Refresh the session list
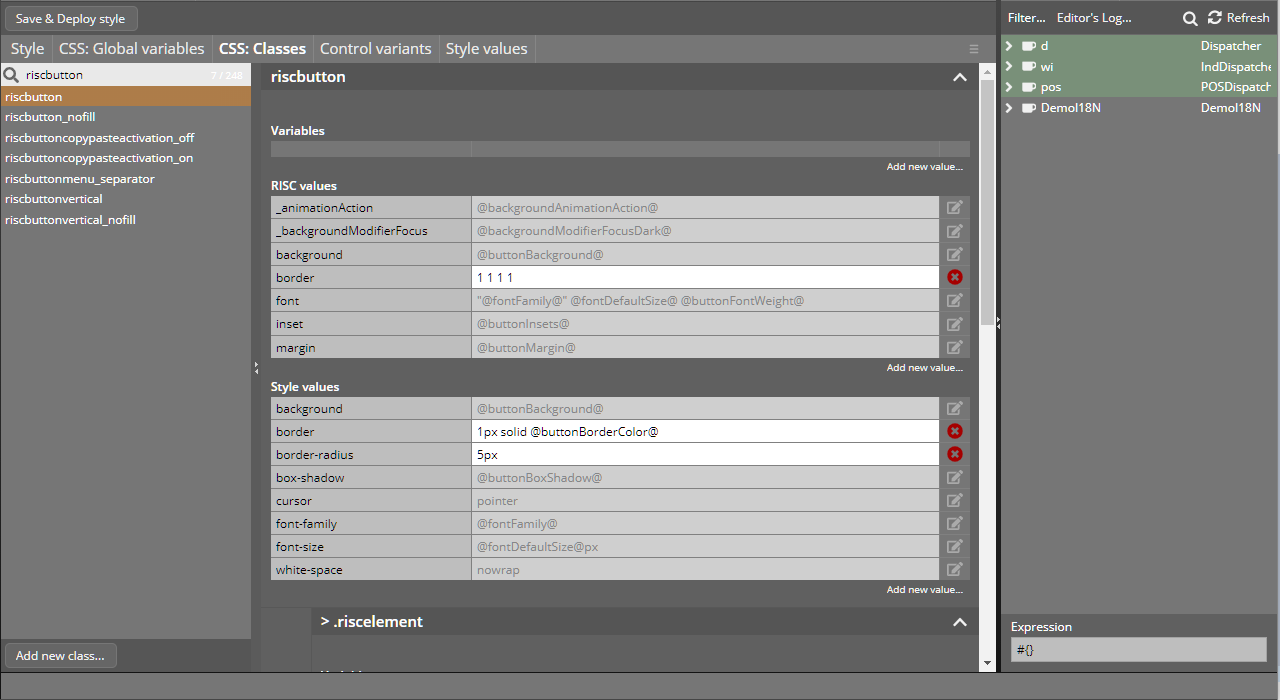Viewport: 1280px width, 700px height. (x=1238, y=18)
